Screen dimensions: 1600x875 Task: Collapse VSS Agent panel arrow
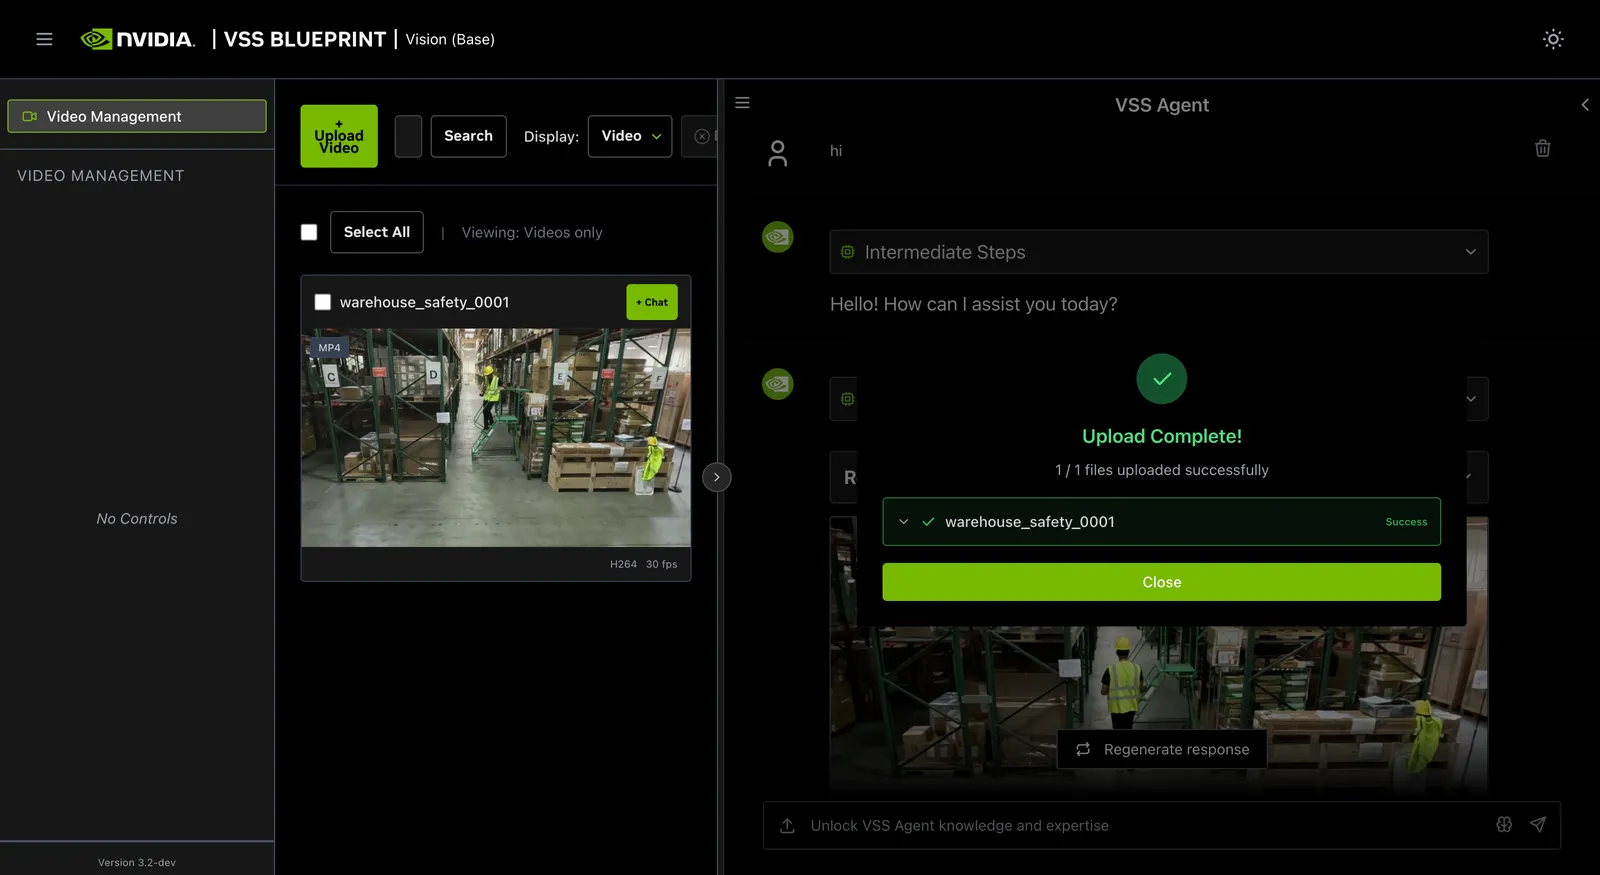[1585, 105]
